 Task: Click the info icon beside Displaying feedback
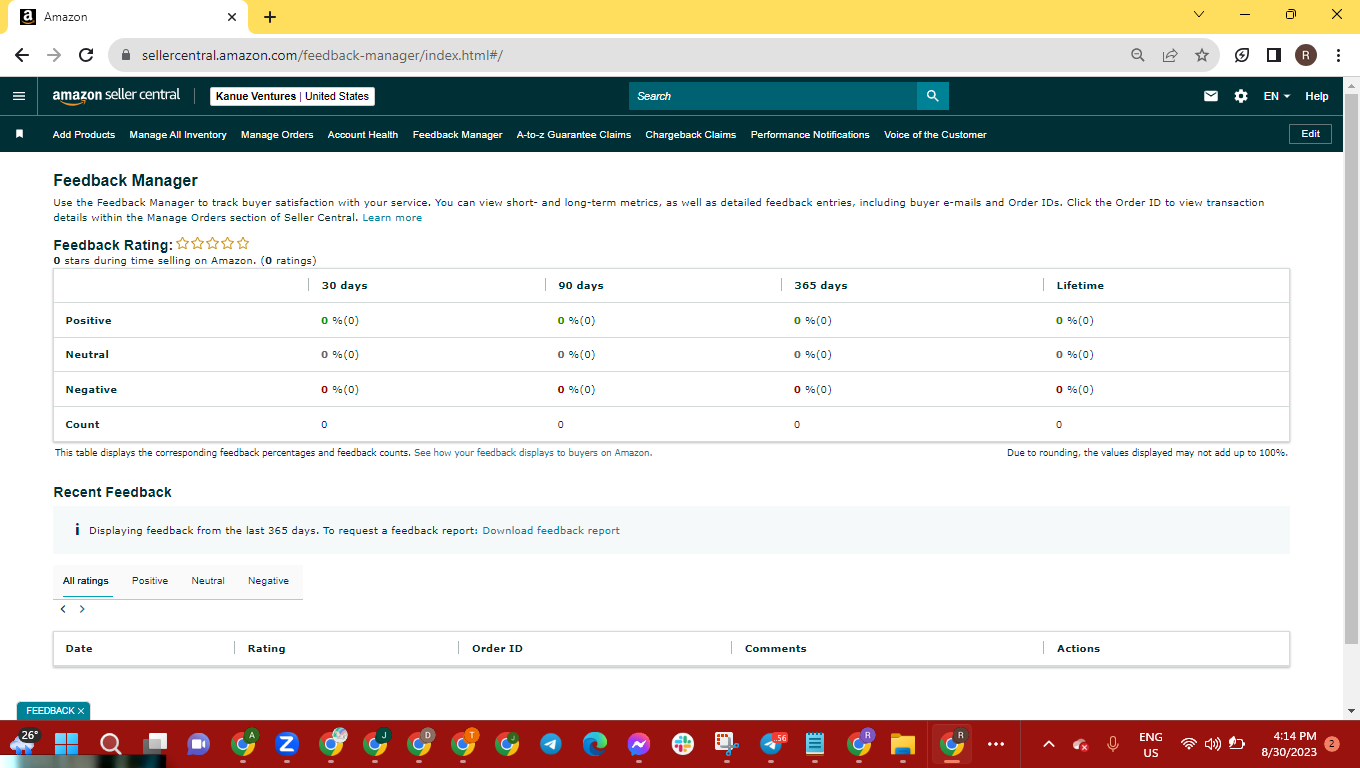77,530
